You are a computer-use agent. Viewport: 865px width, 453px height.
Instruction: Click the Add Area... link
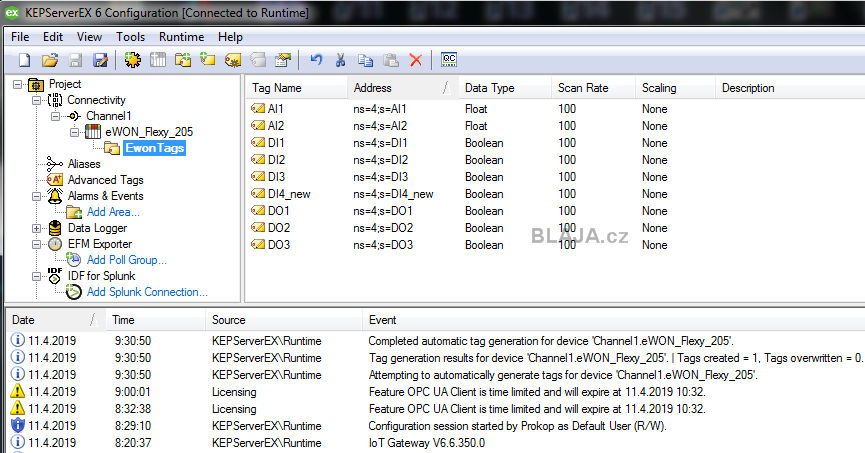coord(113,212)
